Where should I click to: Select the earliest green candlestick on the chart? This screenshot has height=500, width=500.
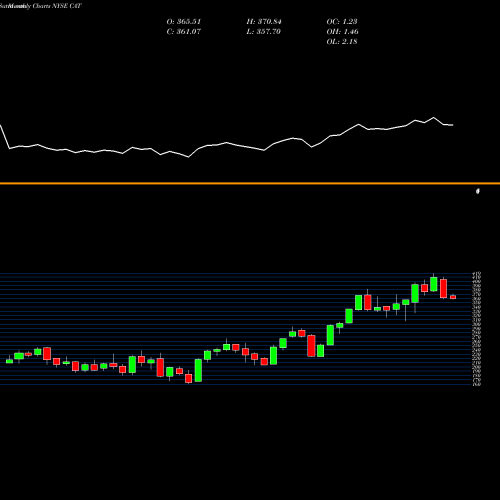pyautogui.click(x=9, y=361)
